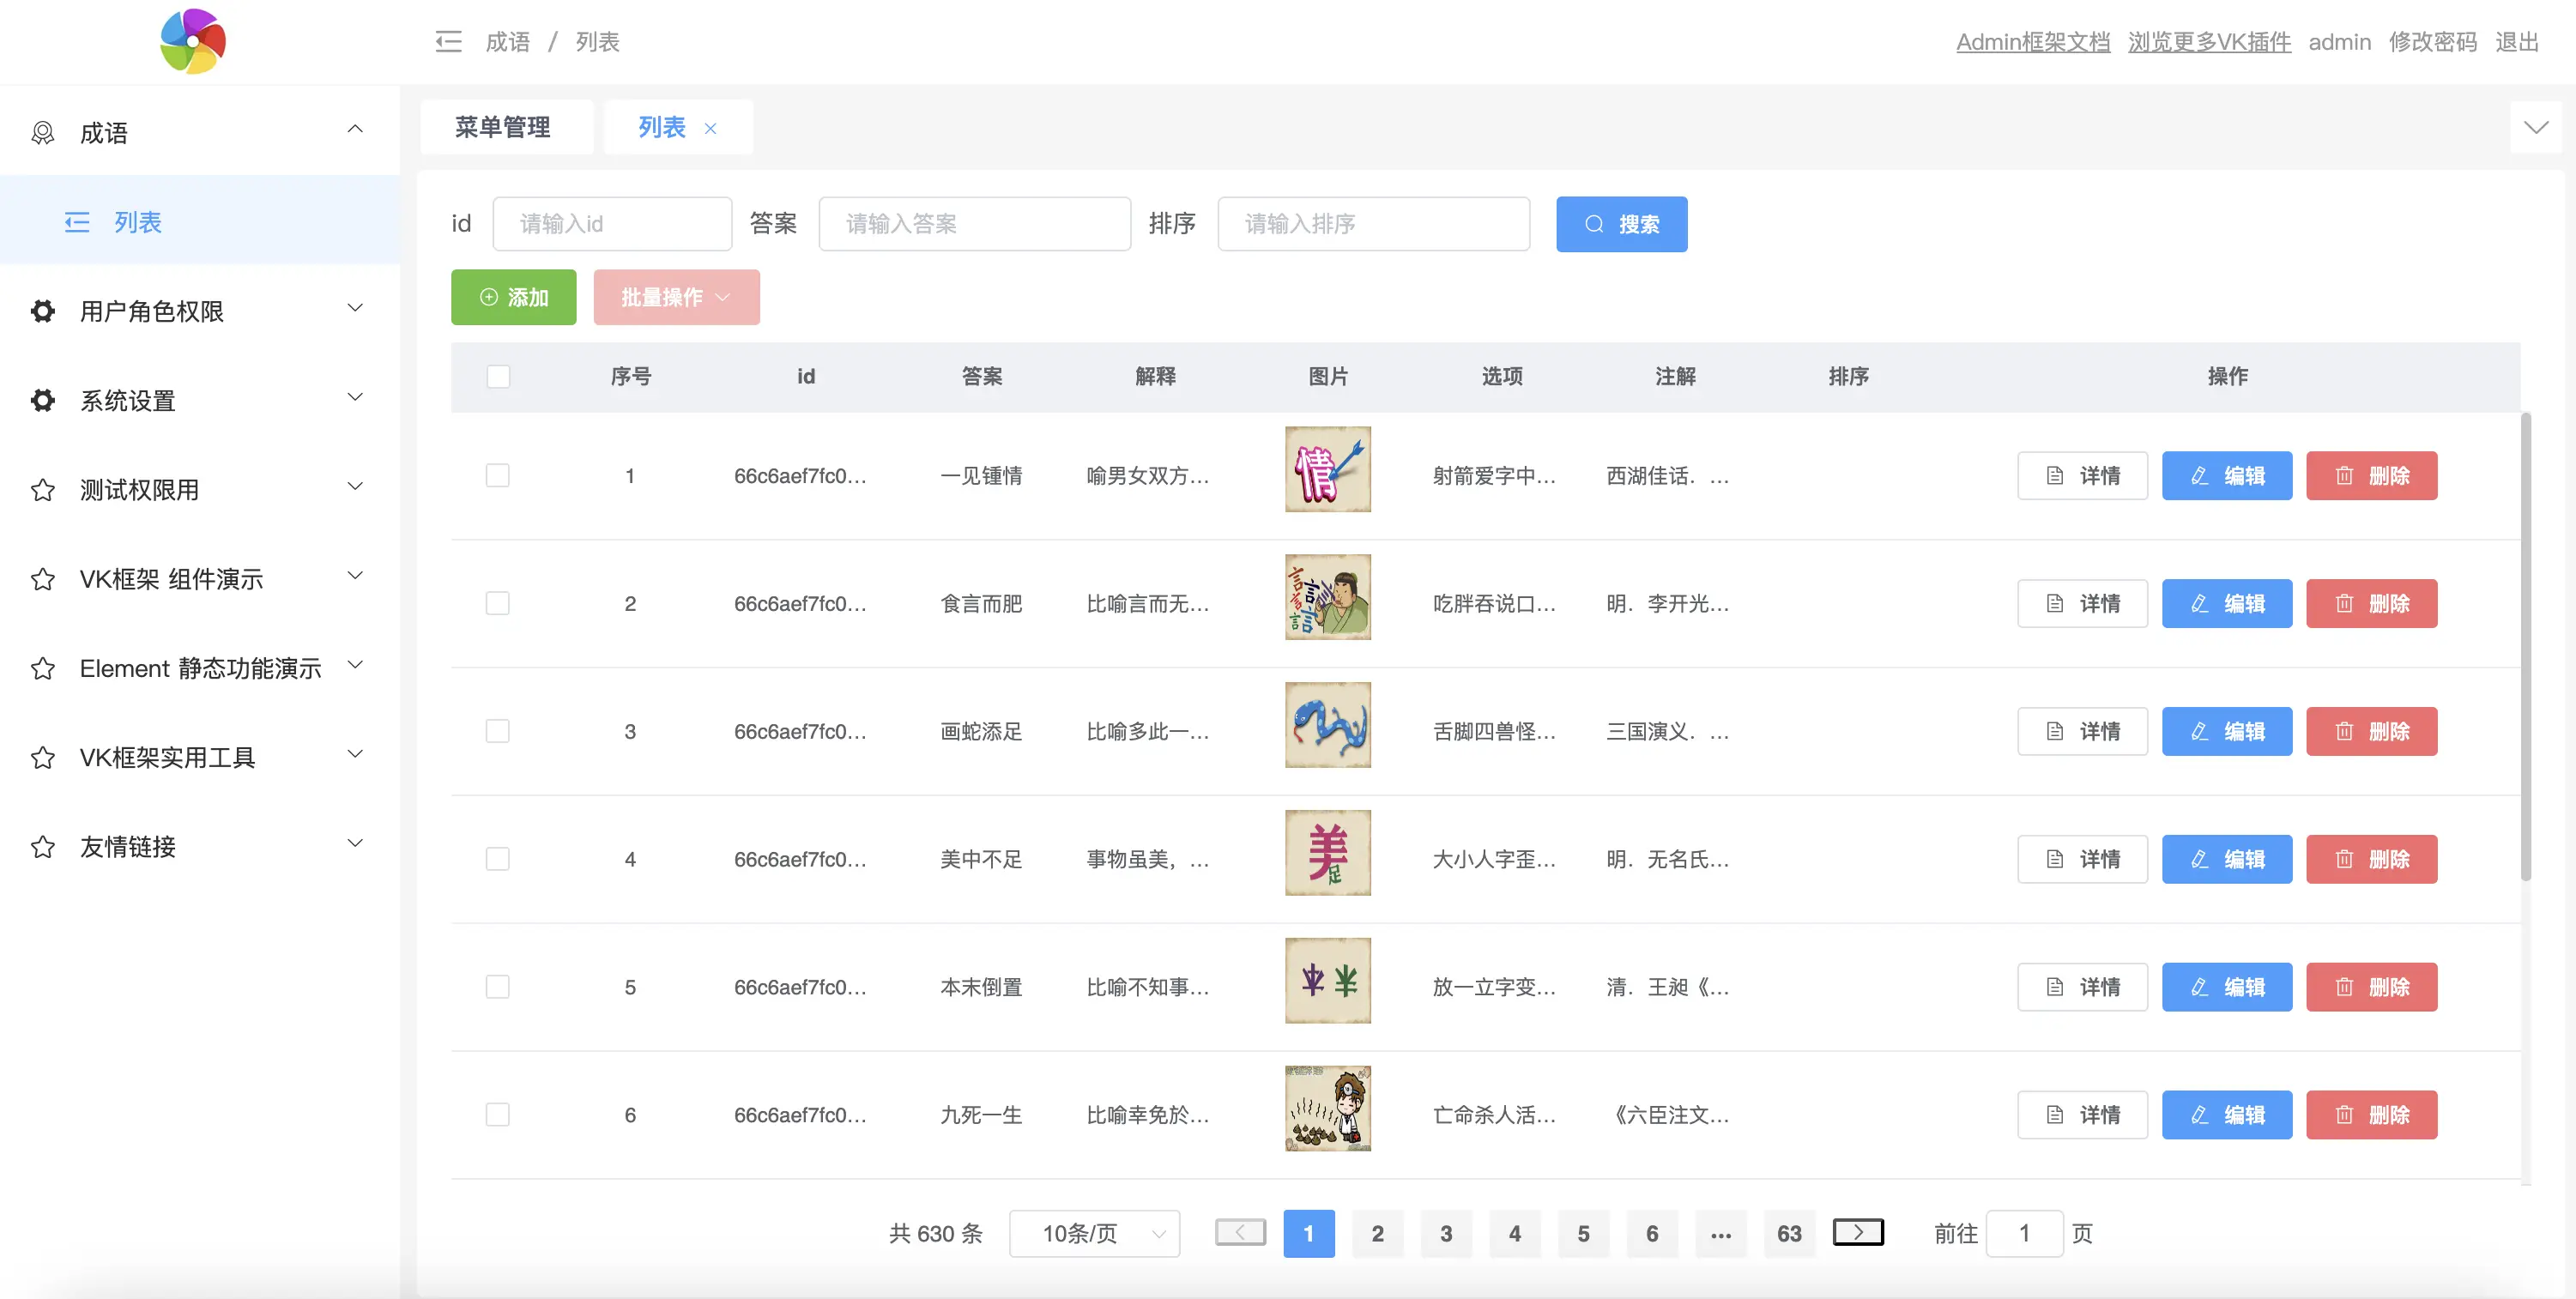Click the 画蛇添足 thumbnail image
Image resolution: width=2576 pixels, height=1299 pixels.
click(x=1327, y=725)
